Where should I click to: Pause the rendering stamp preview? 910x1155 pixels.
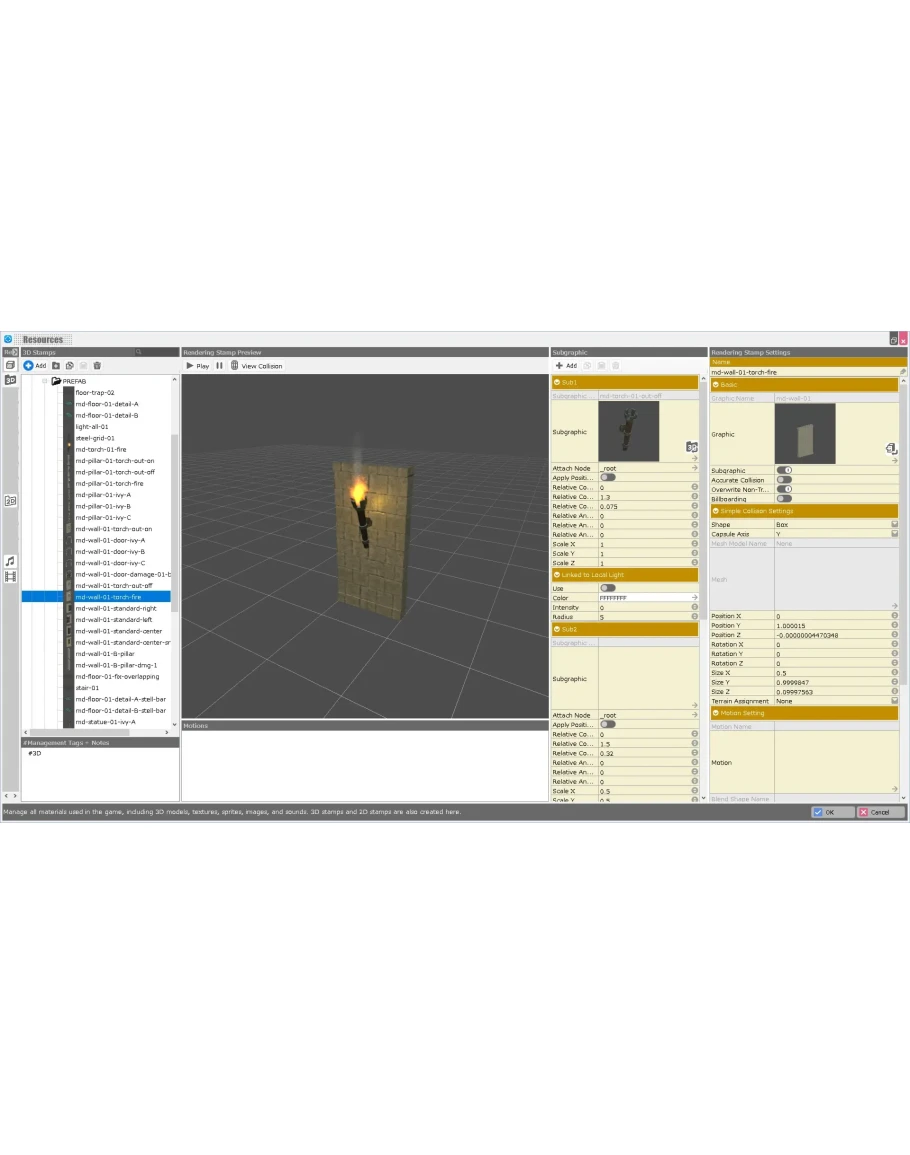220,366
